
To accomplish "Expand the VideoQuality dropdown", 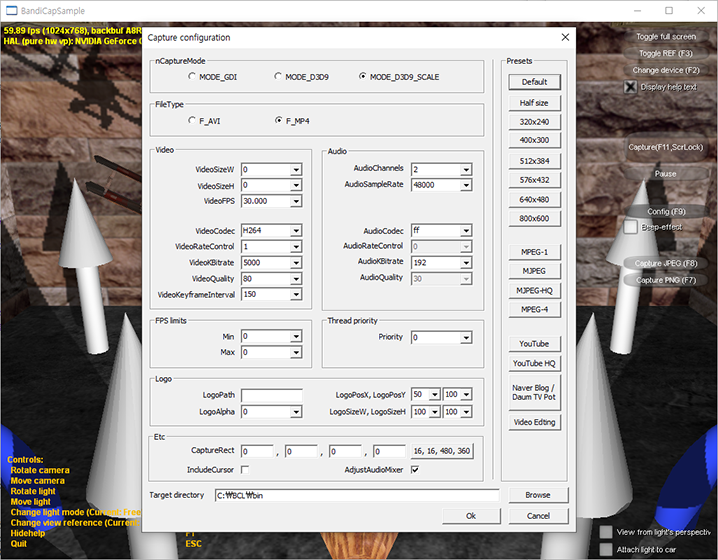I will coord(296,278).
